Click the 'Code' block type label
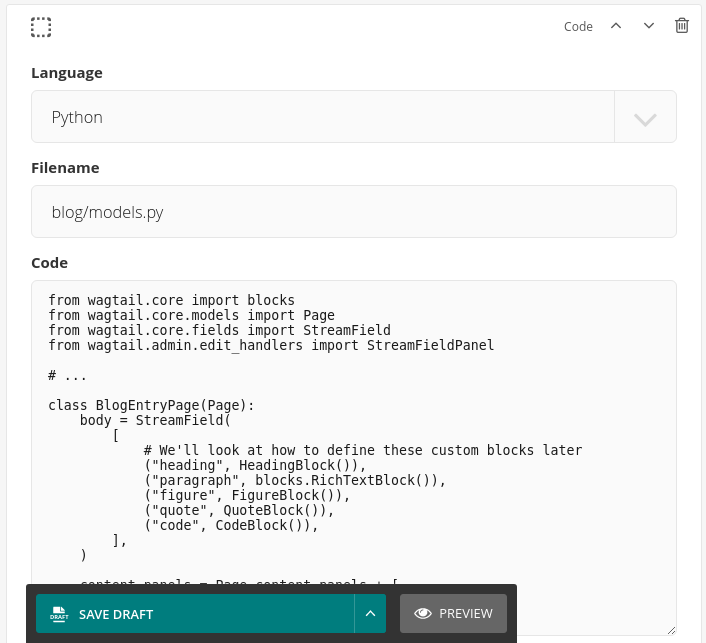 (x=578, y=27)
